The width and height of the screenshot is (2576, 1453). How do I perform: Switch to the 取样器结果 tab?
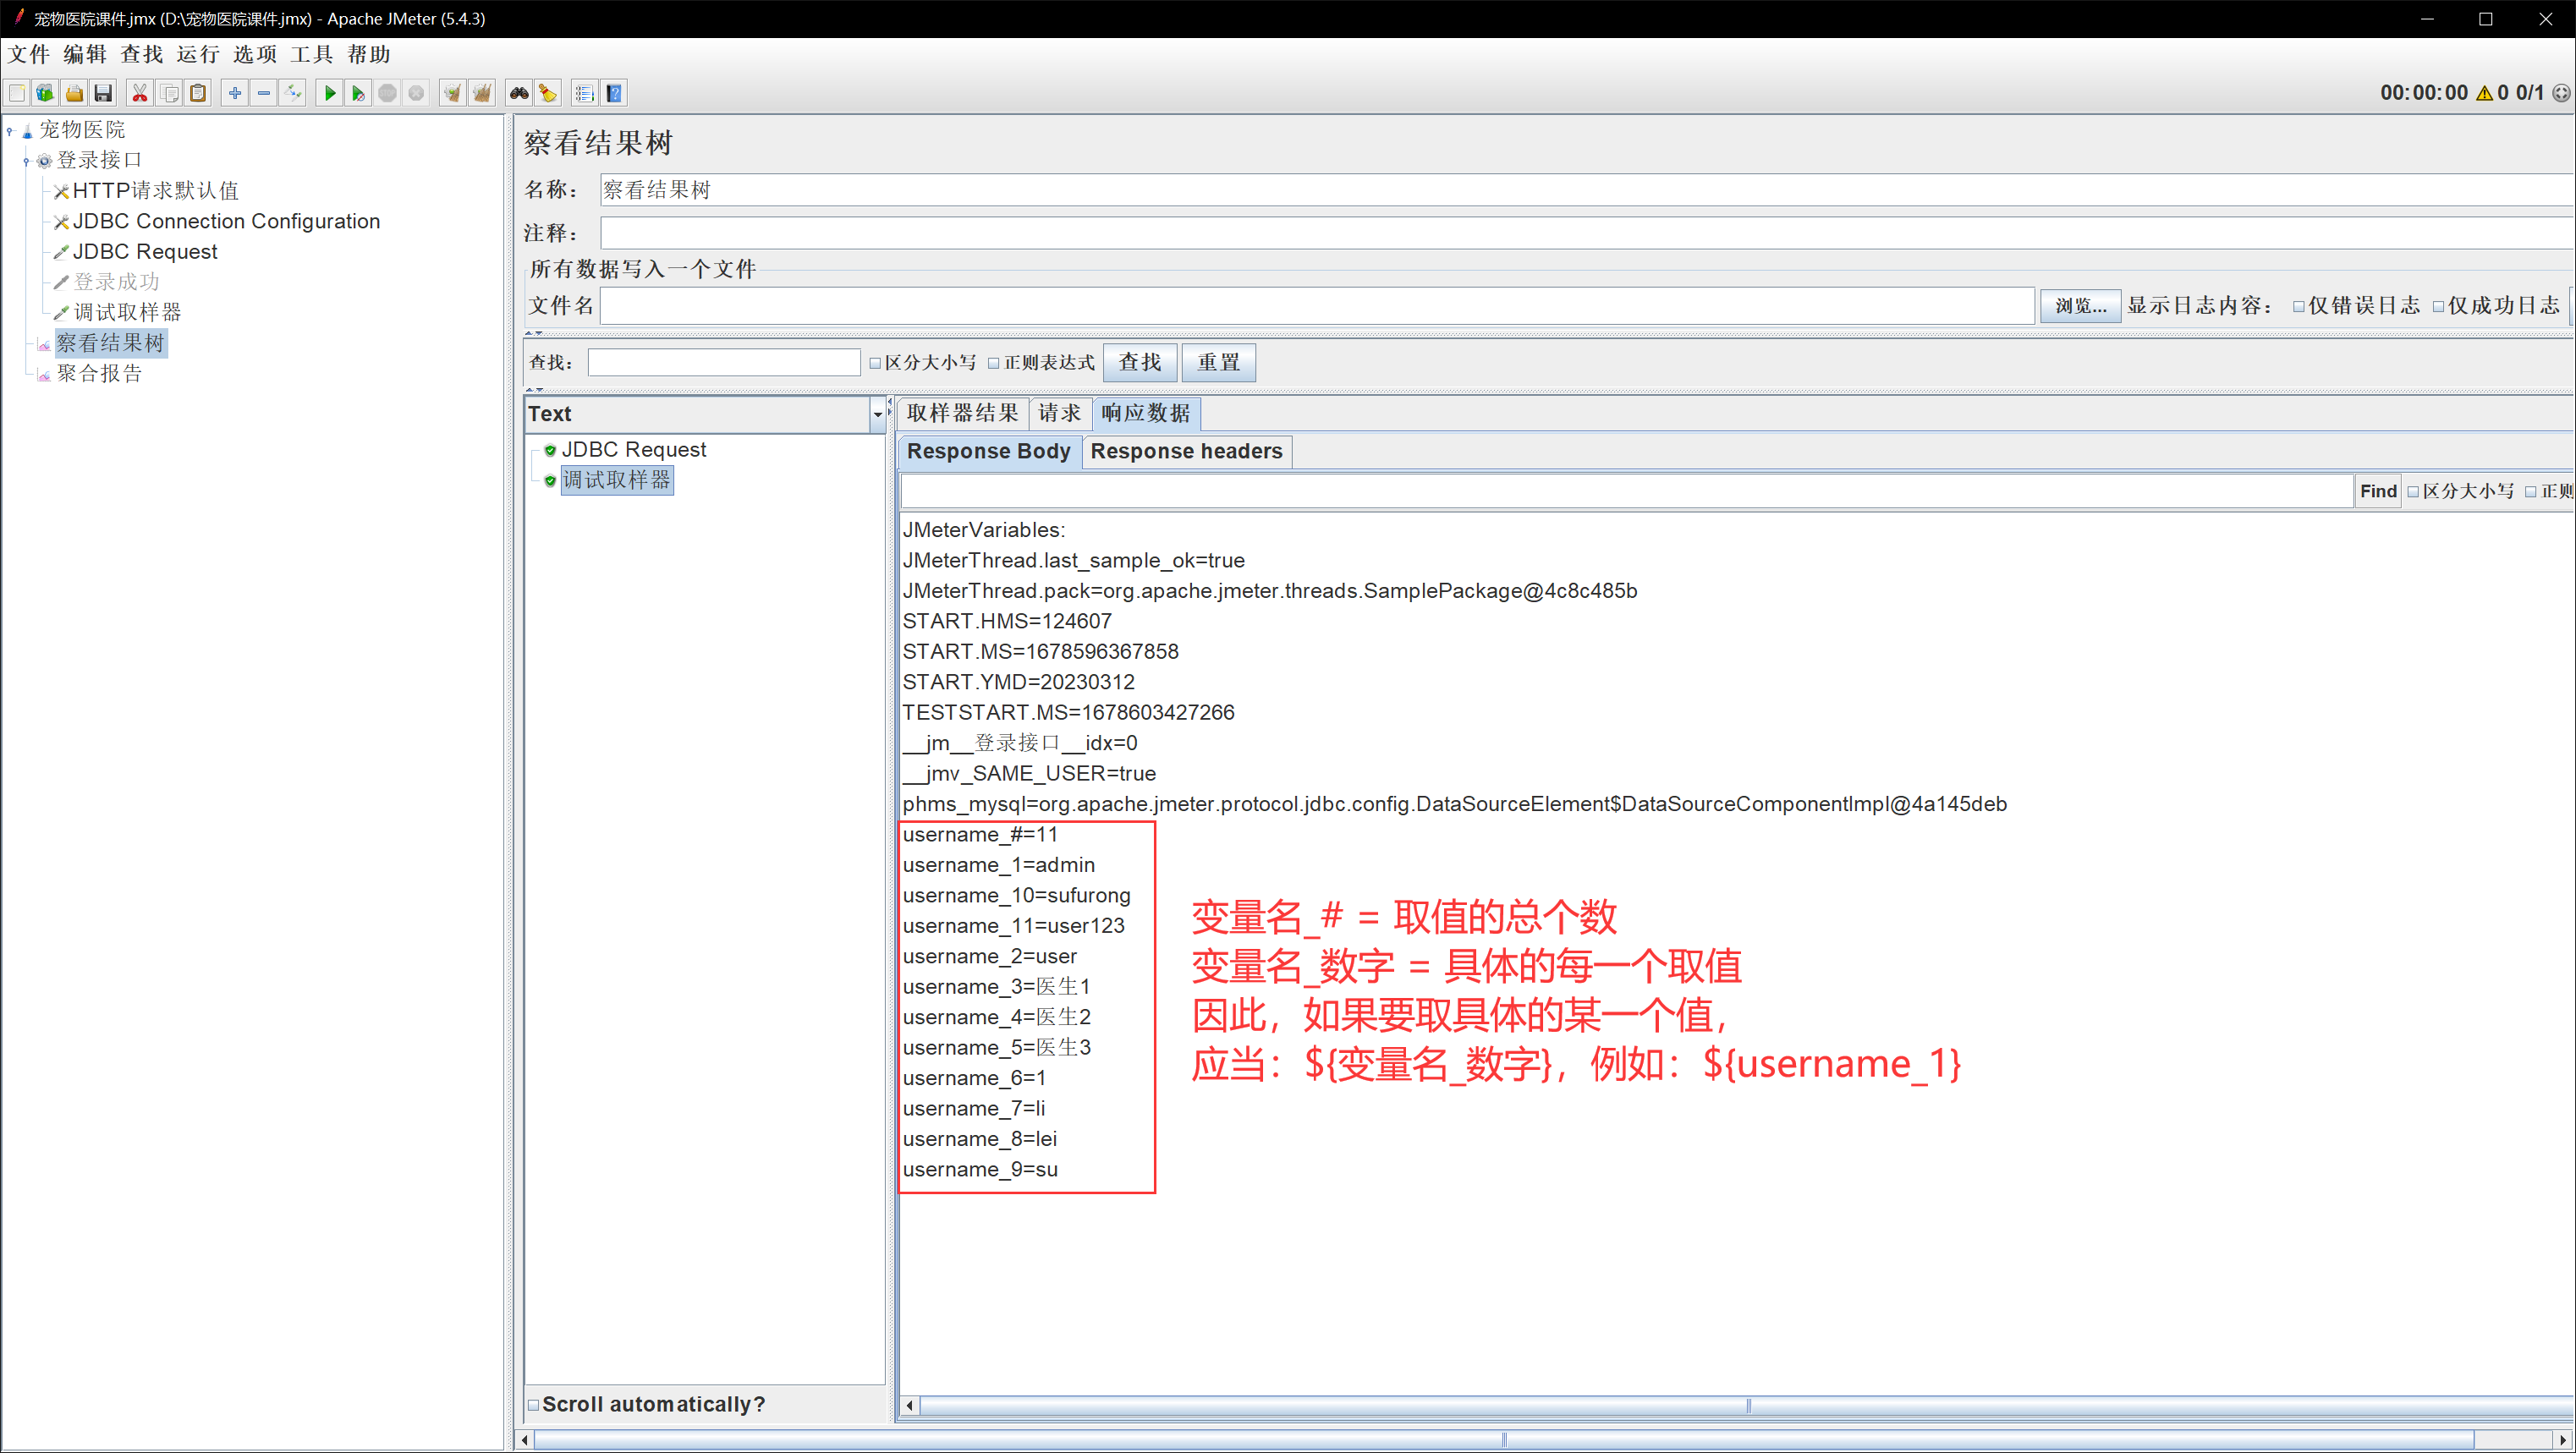click(x=961, y=413)
